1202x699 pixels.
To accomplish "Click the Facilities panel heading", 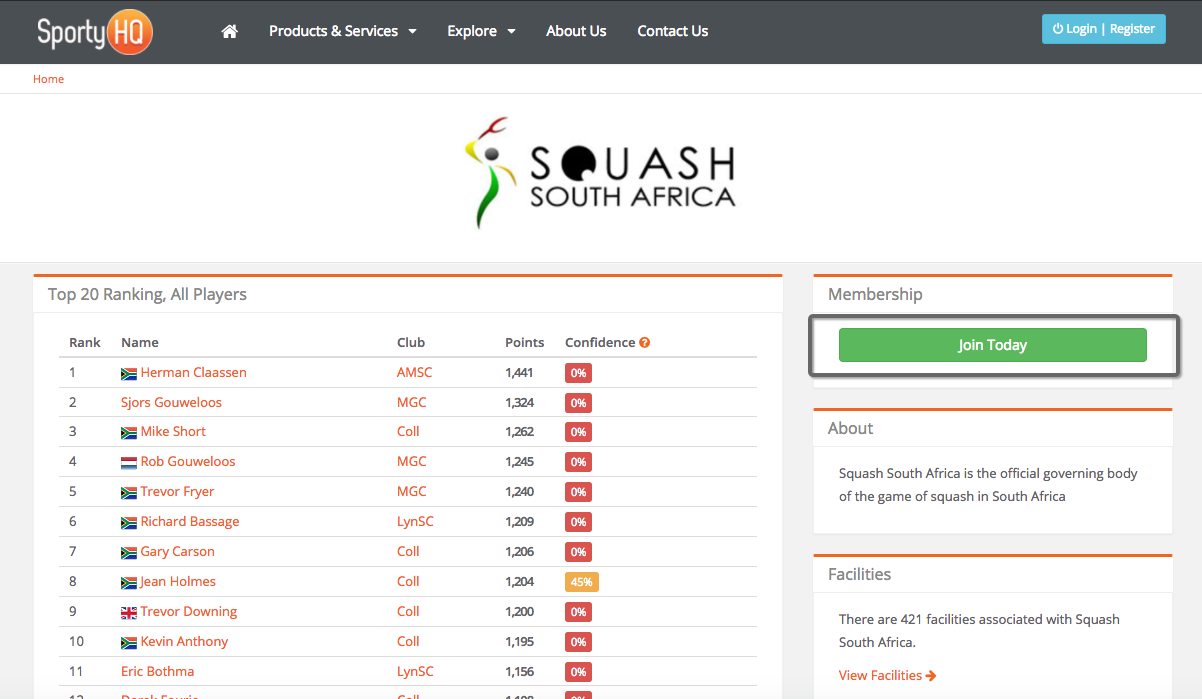I will pyautogui.click(x=859, y=574).
